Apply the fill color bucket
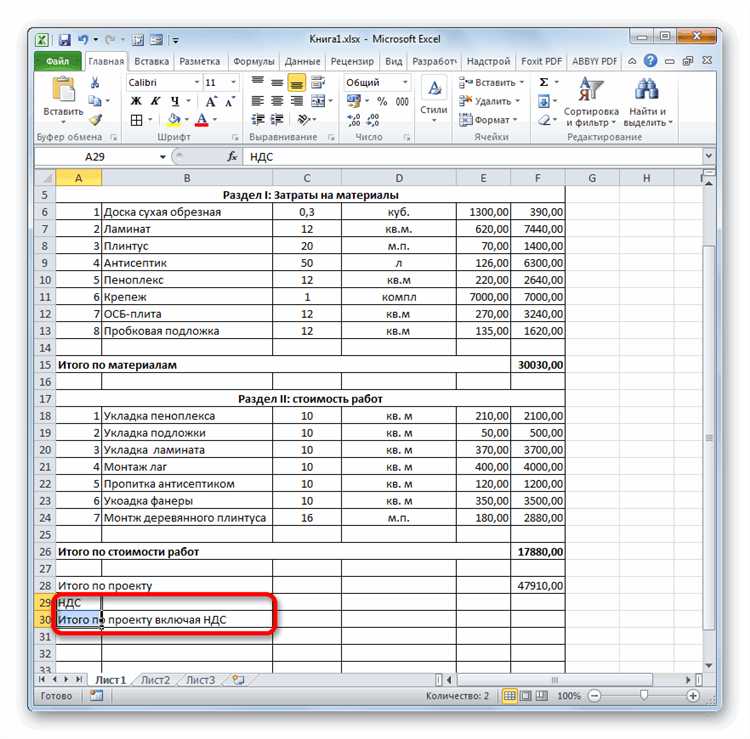This screenshot has height=739, width=750. click(174, 120)
